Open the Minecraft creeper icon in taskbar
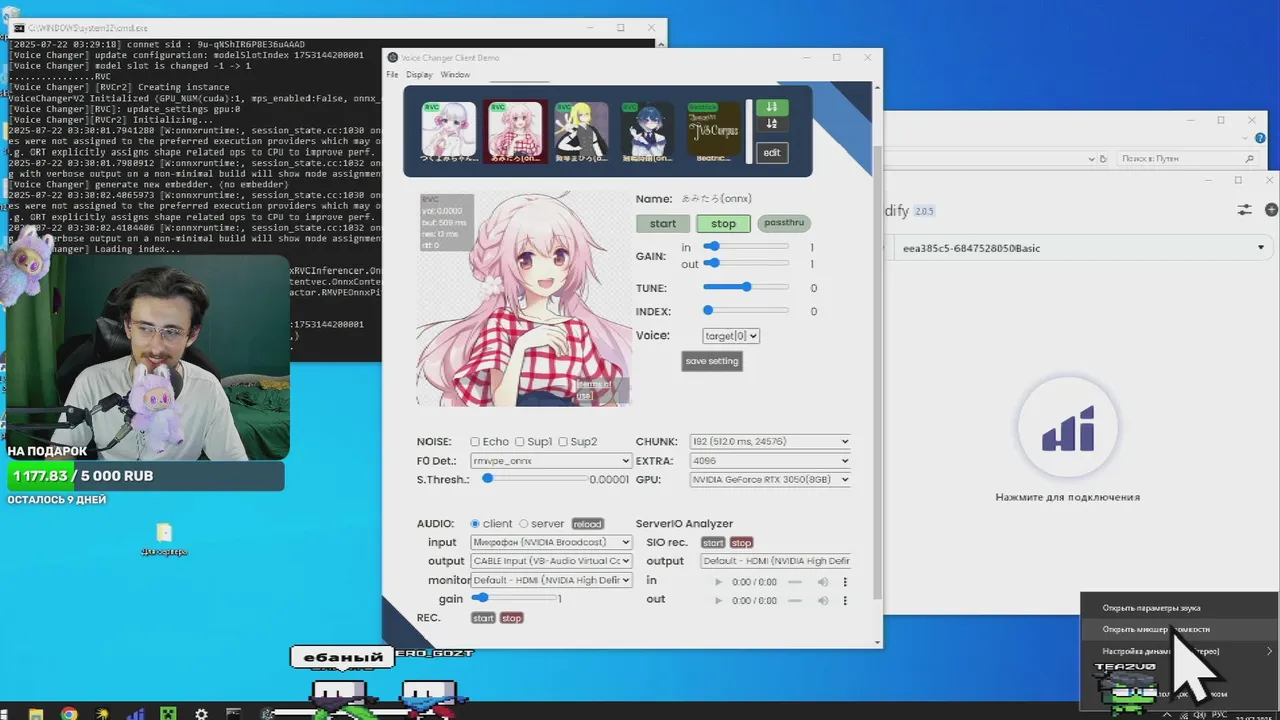This screenshot has width=1280, height=720. click(168, 714)
